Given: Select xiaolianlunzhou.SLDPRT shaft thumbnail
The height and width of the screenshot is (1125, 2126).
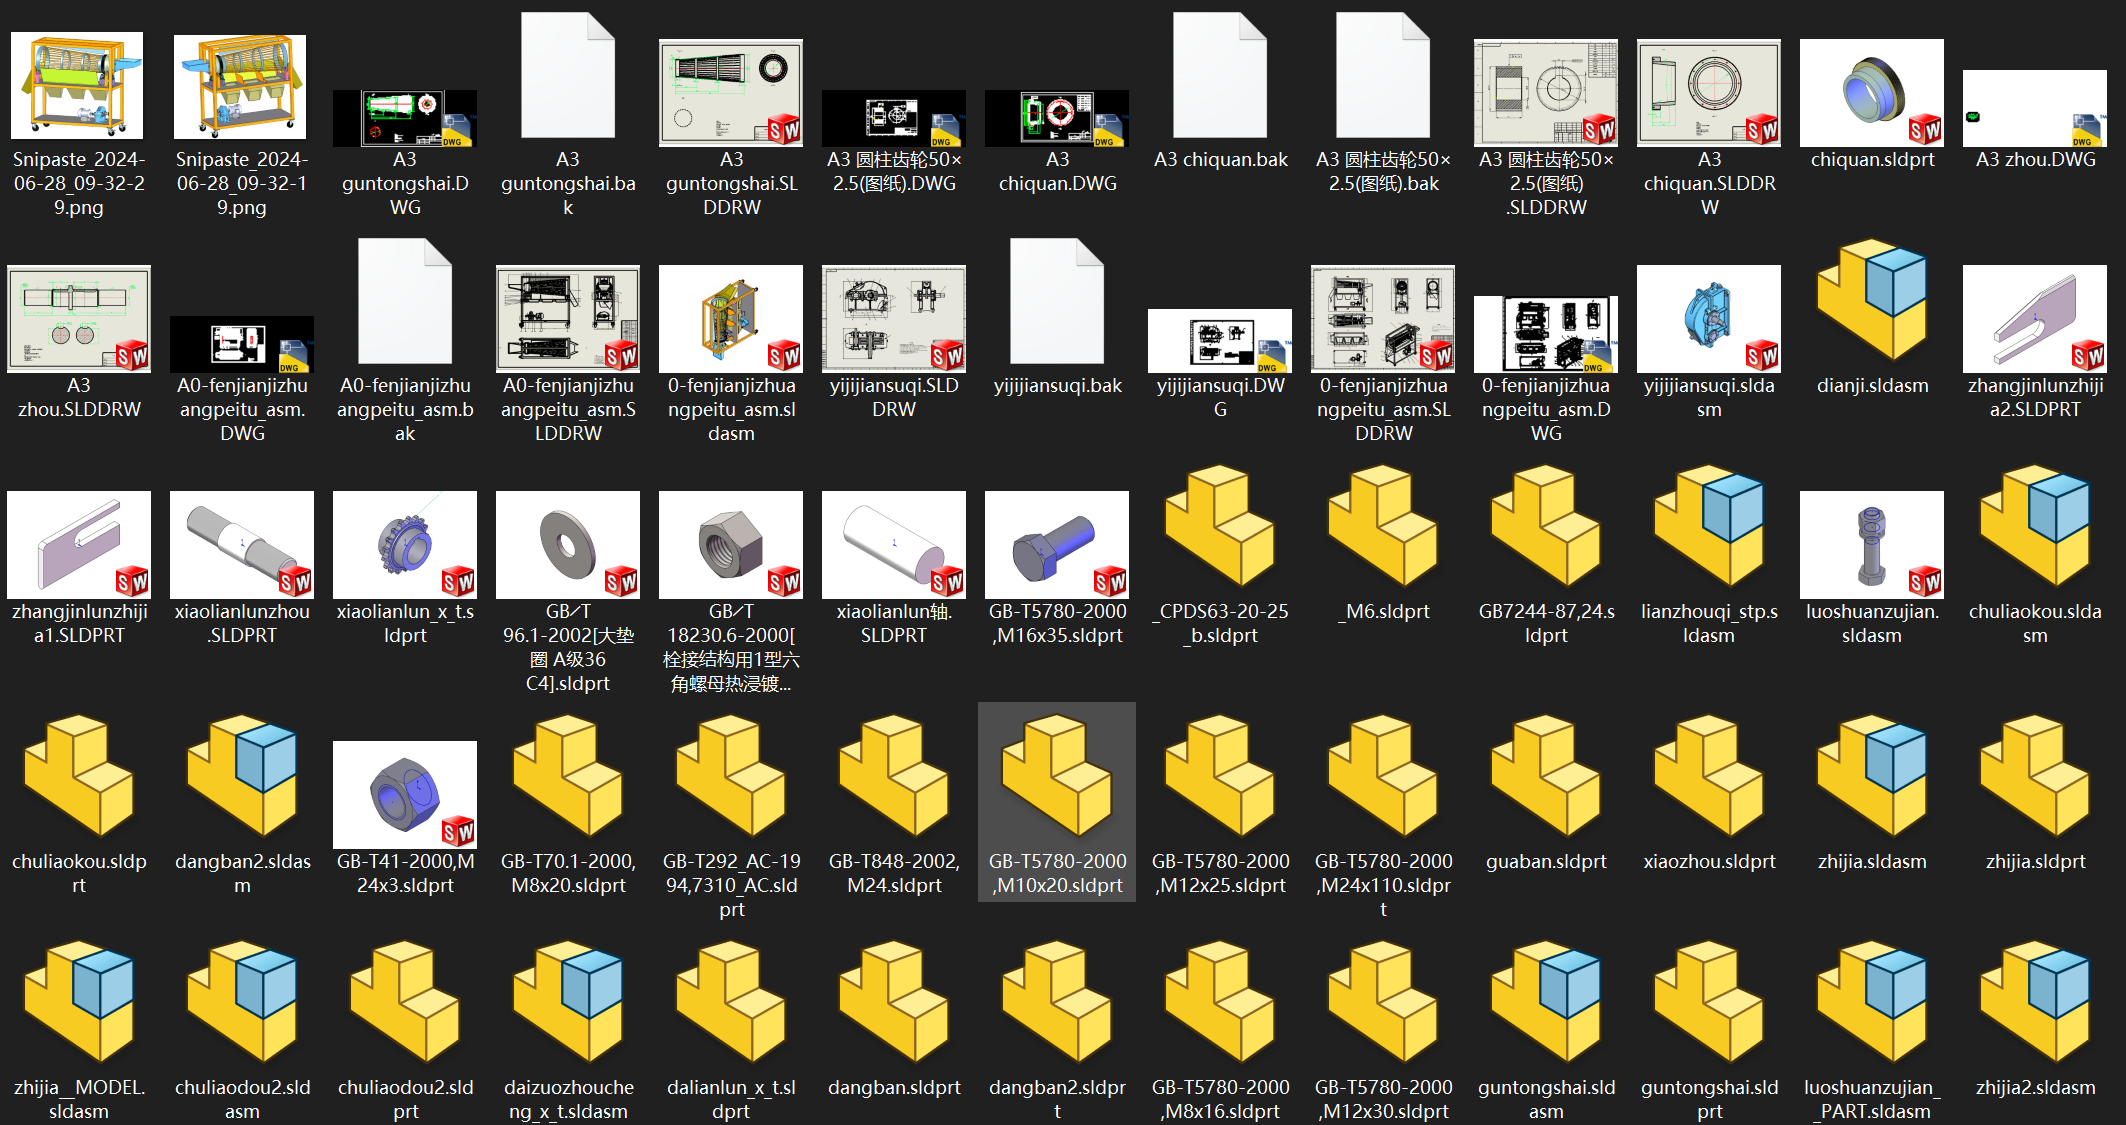Looking at the screenshot, I should [x=242, y=544].
